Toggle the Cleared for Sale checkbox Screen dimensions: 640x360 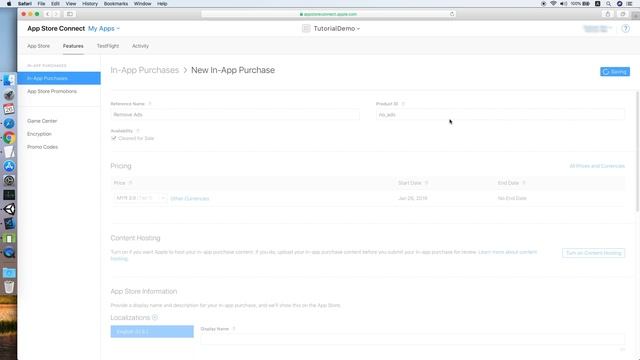tap(113, 138)
